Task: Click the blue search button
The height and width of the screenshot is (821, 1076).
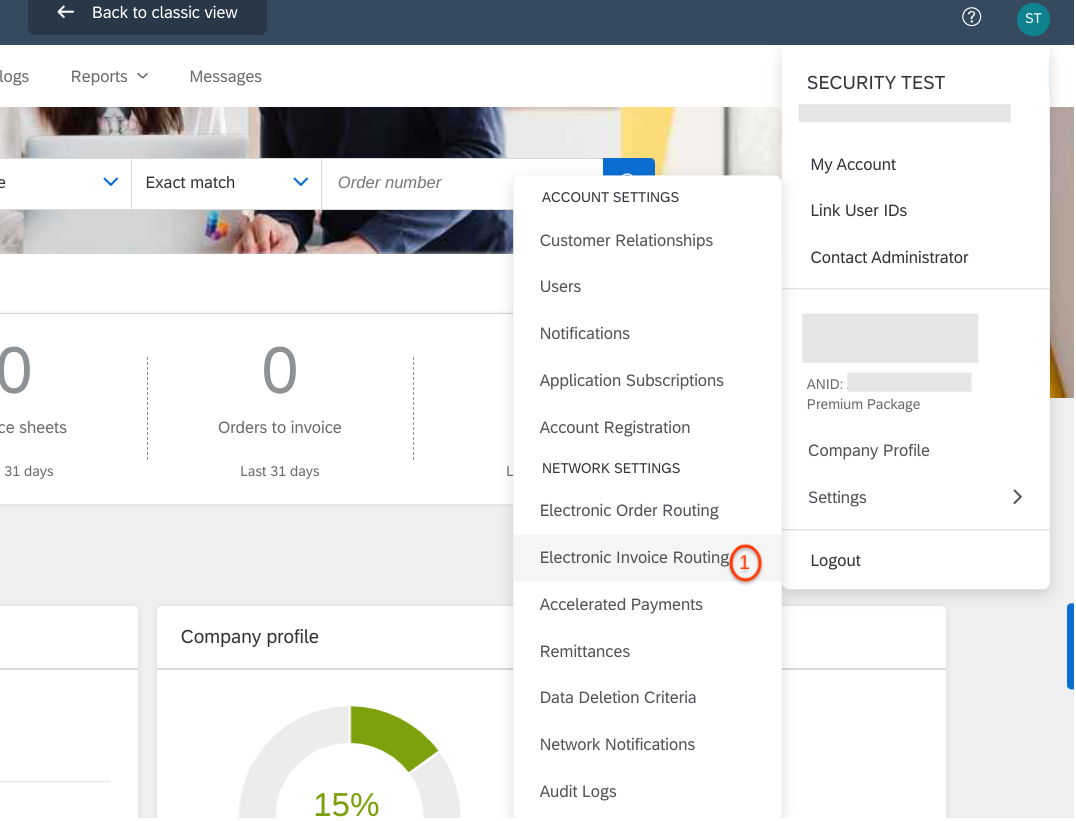Action: (629, 167)
